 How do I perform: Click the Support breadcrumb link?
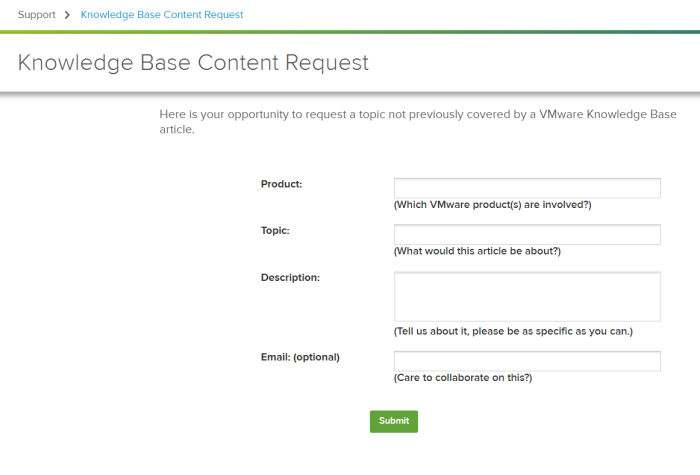click(x=37, y=15)
